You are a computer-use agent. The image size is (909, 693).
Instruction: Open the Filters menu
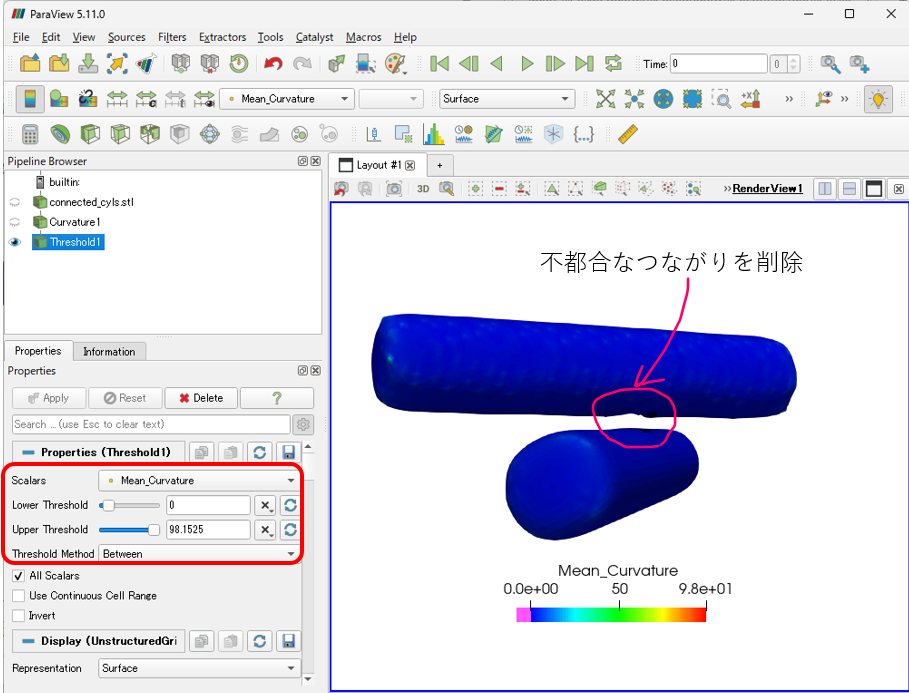[172, 37]
